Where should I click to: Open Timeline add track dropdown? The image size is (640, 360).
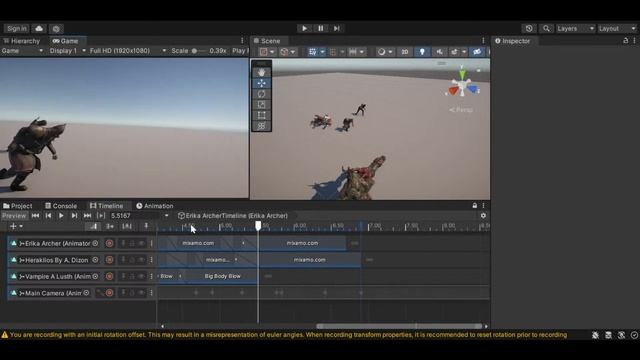(x=16, y=226)
